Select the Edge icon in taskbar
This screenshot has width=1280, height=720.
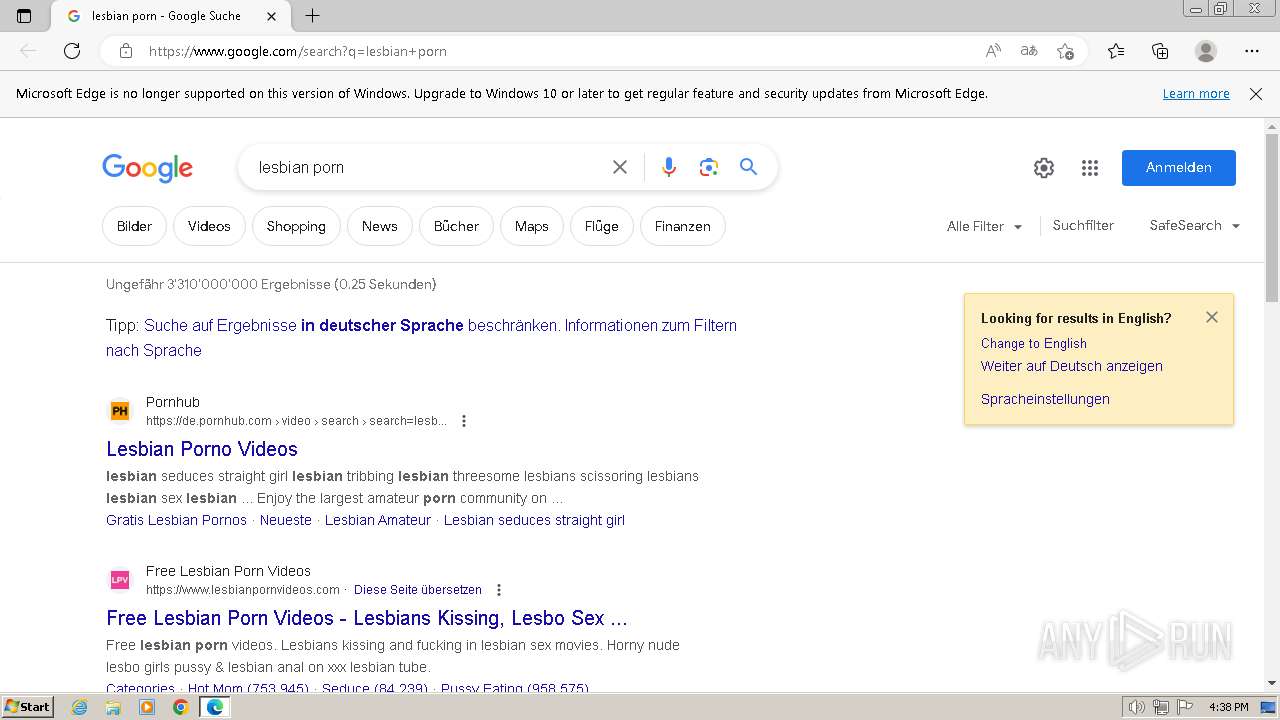214,707
